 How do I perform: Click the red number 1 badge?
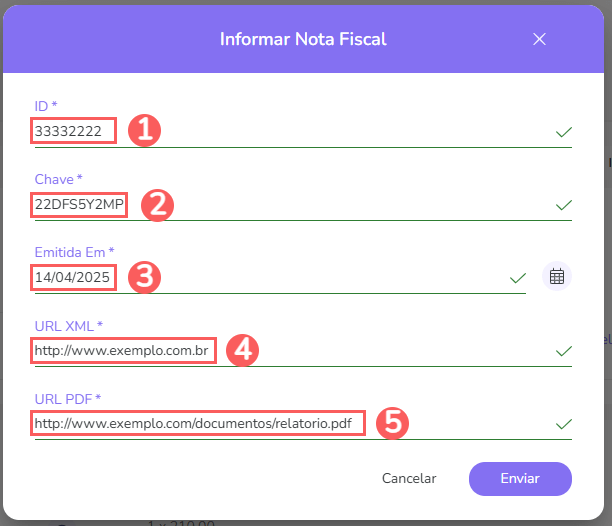(x=145, y=131)
